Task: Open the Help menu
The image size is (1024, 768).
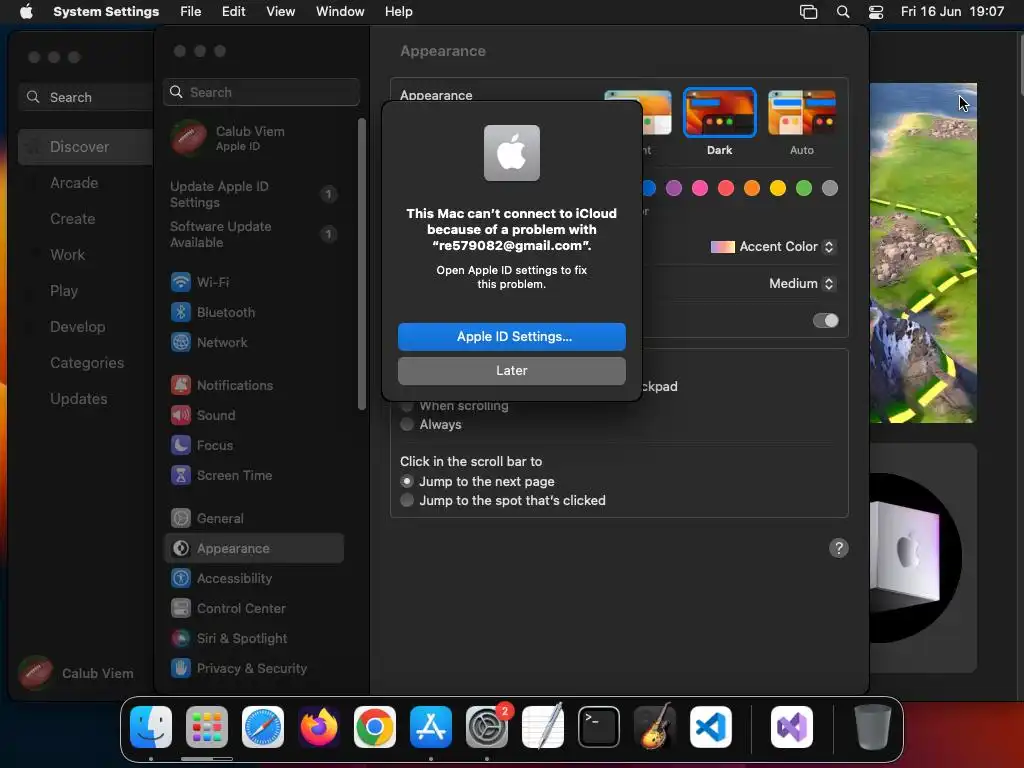Action: click(398, 12)
